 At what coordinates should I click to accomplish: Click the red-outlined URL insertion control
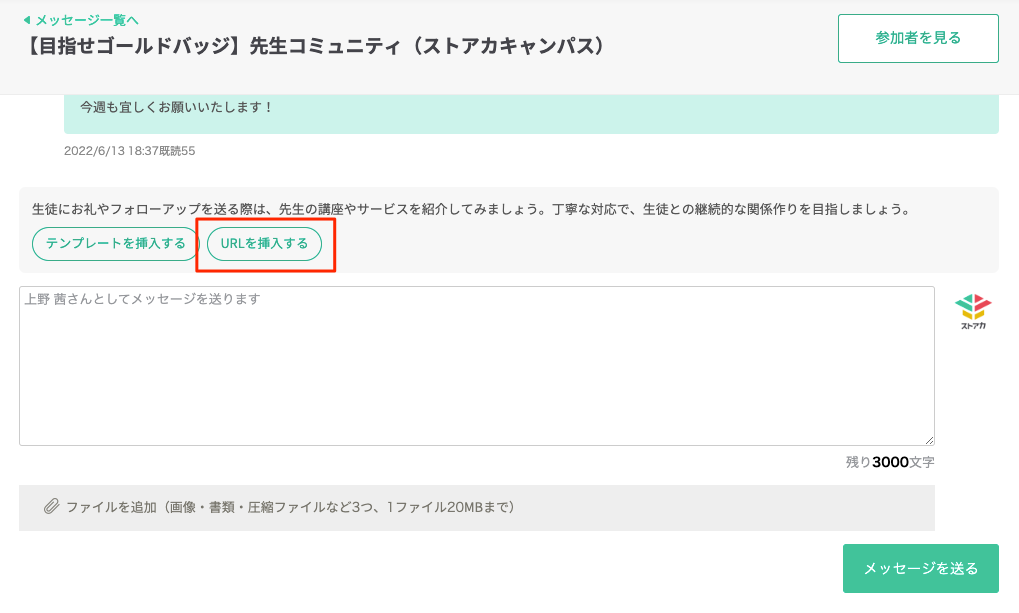(x=263, y=243)
